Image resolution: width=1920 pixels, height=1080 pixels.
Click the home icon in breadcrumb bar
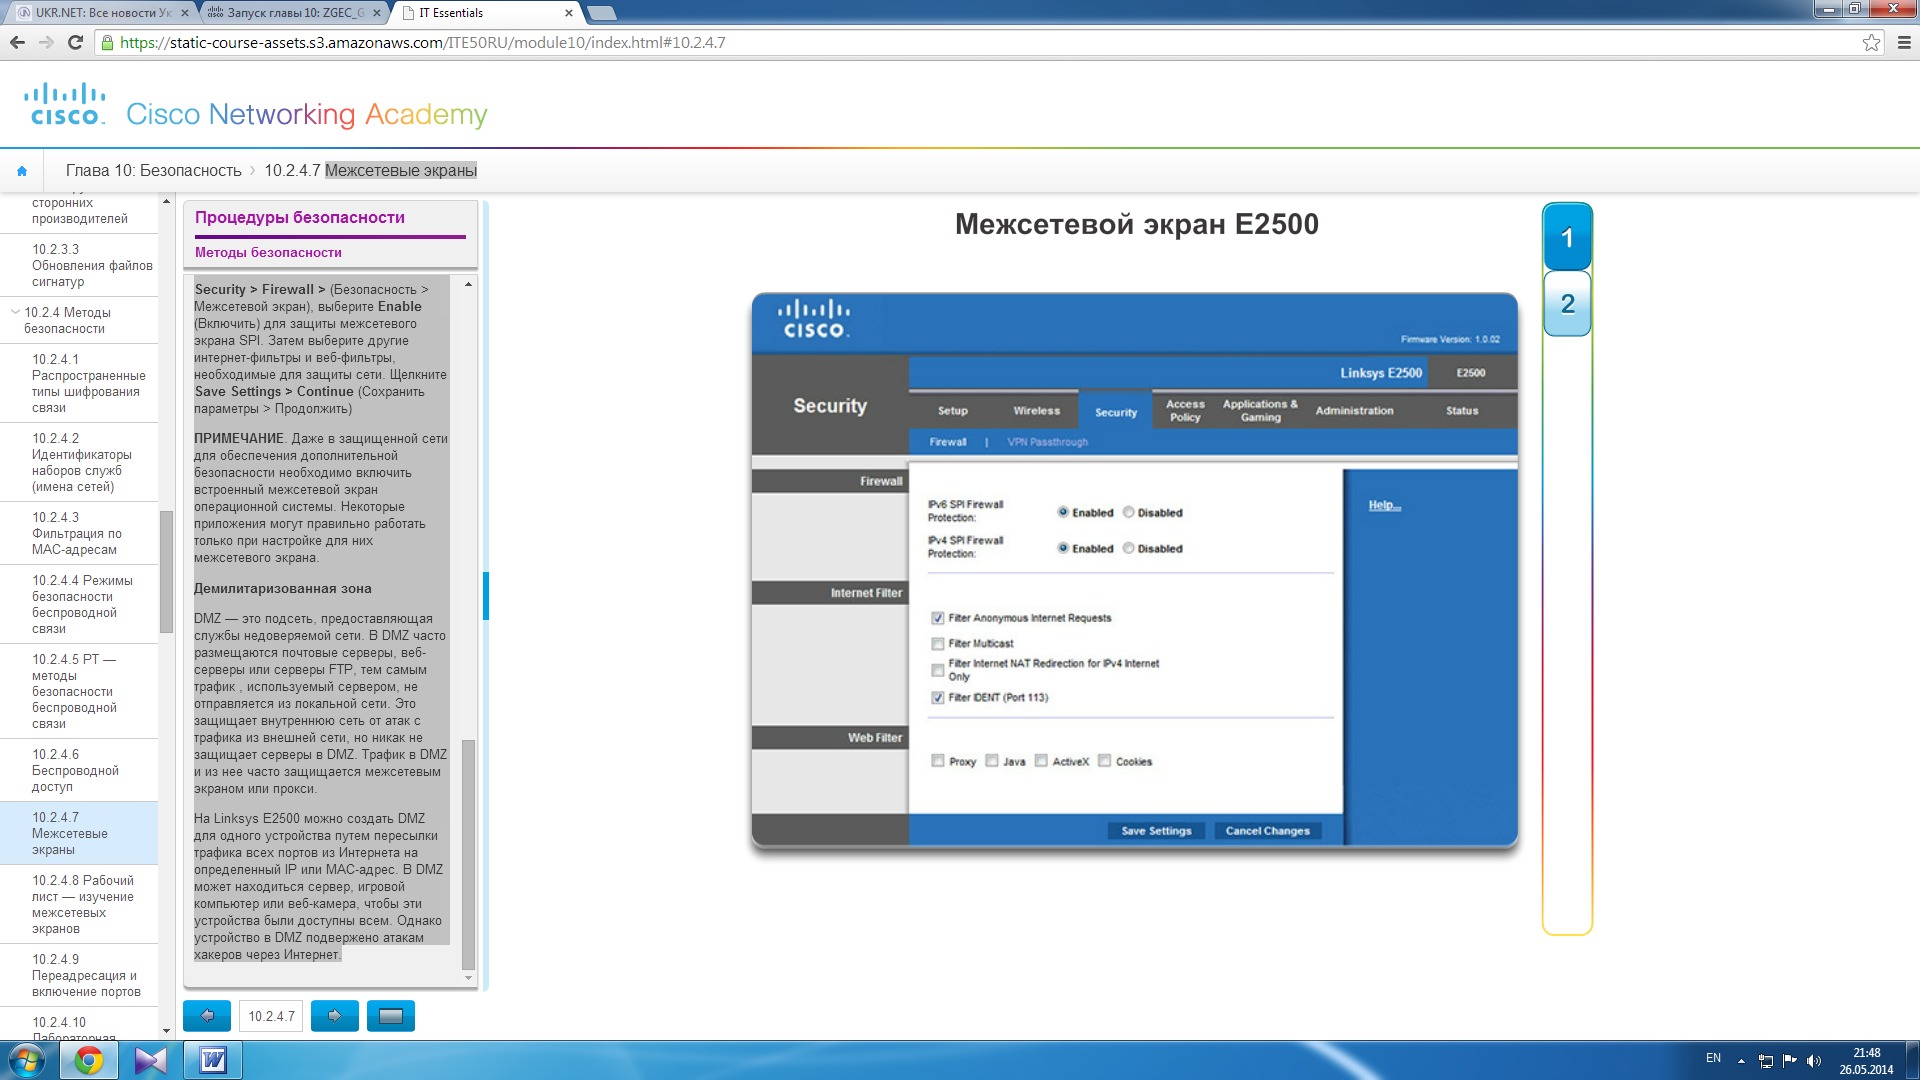22,171
